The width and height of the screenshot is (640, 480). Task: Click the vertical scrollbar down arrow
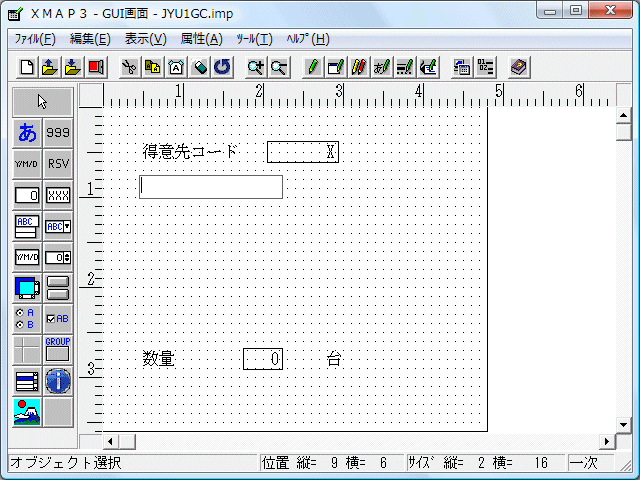point(623,425)
